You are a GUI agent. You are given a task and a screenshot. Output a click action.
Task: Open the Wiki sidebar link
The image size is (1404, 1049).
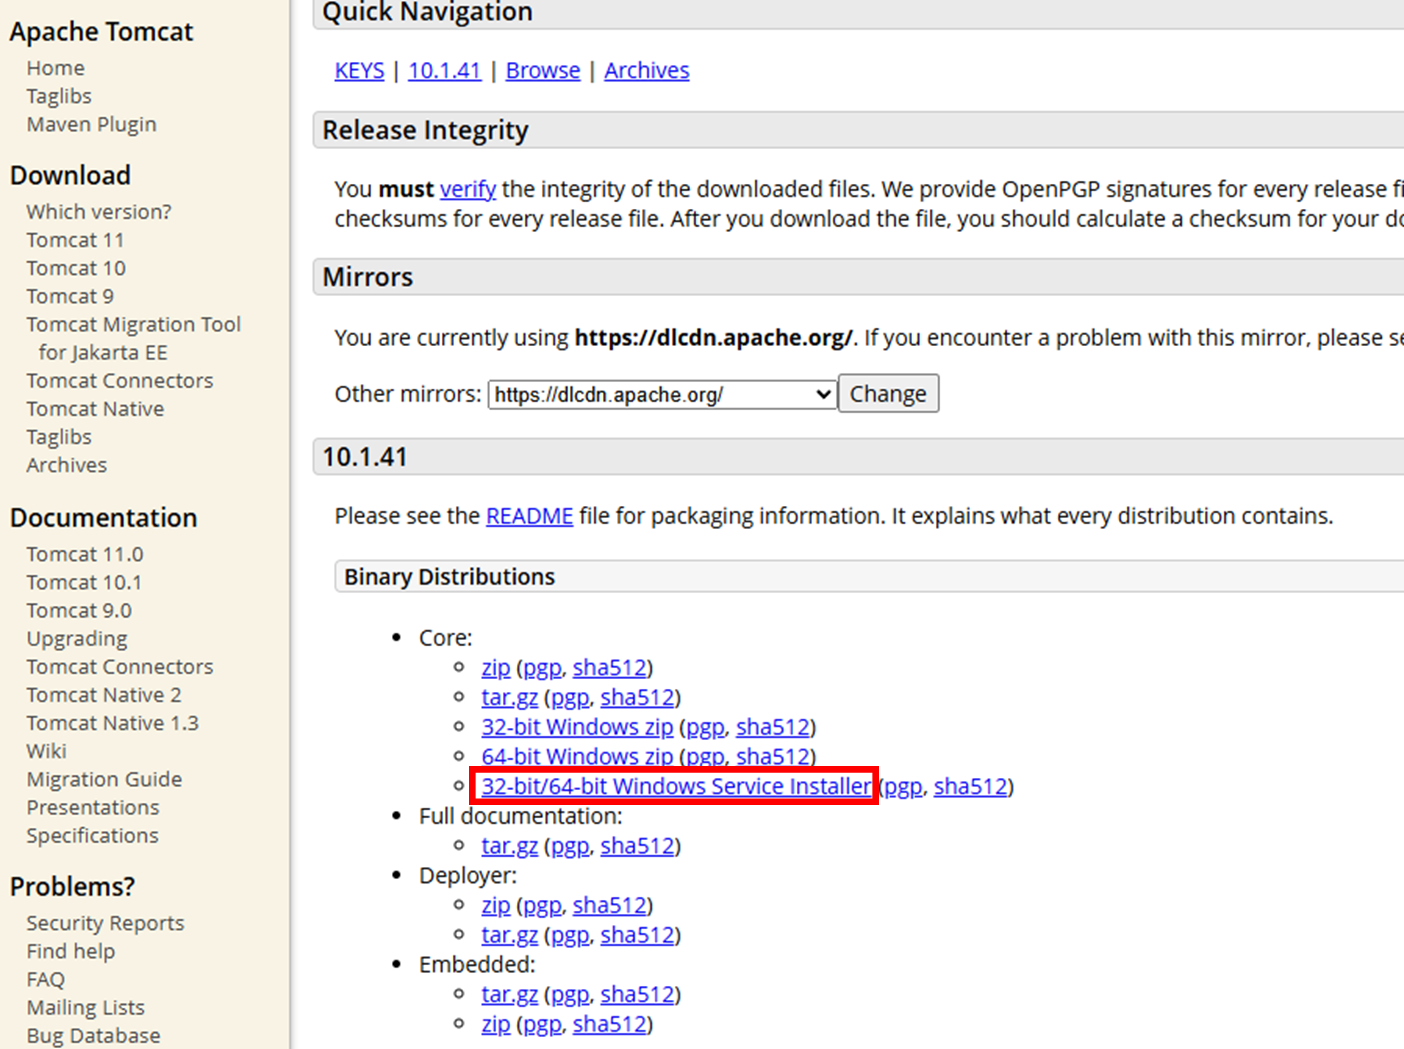(x=47, y=751)
